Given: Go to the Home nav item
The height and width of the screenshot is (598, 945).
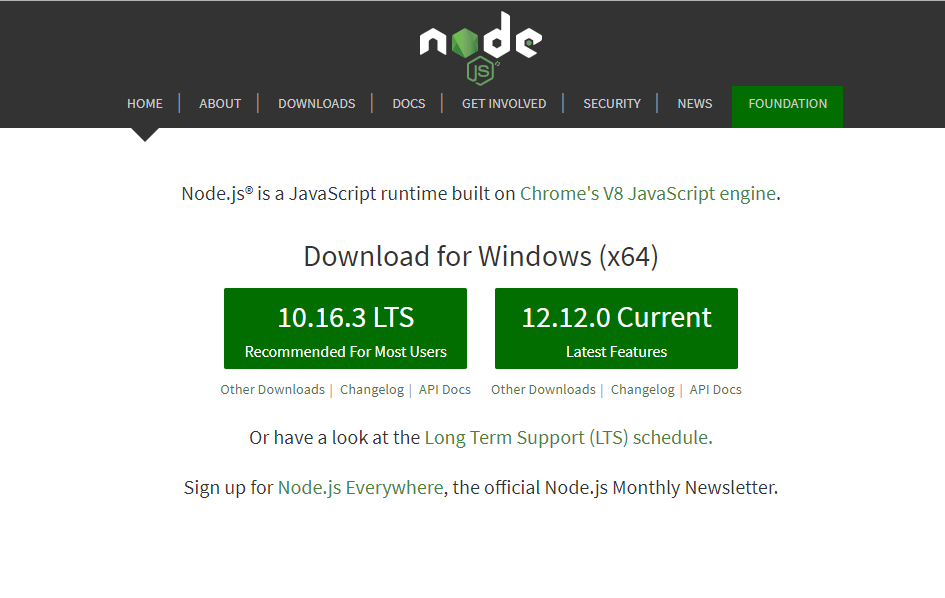Looking at the screenshot, I should pyautogui.click(x=145, y=104).
